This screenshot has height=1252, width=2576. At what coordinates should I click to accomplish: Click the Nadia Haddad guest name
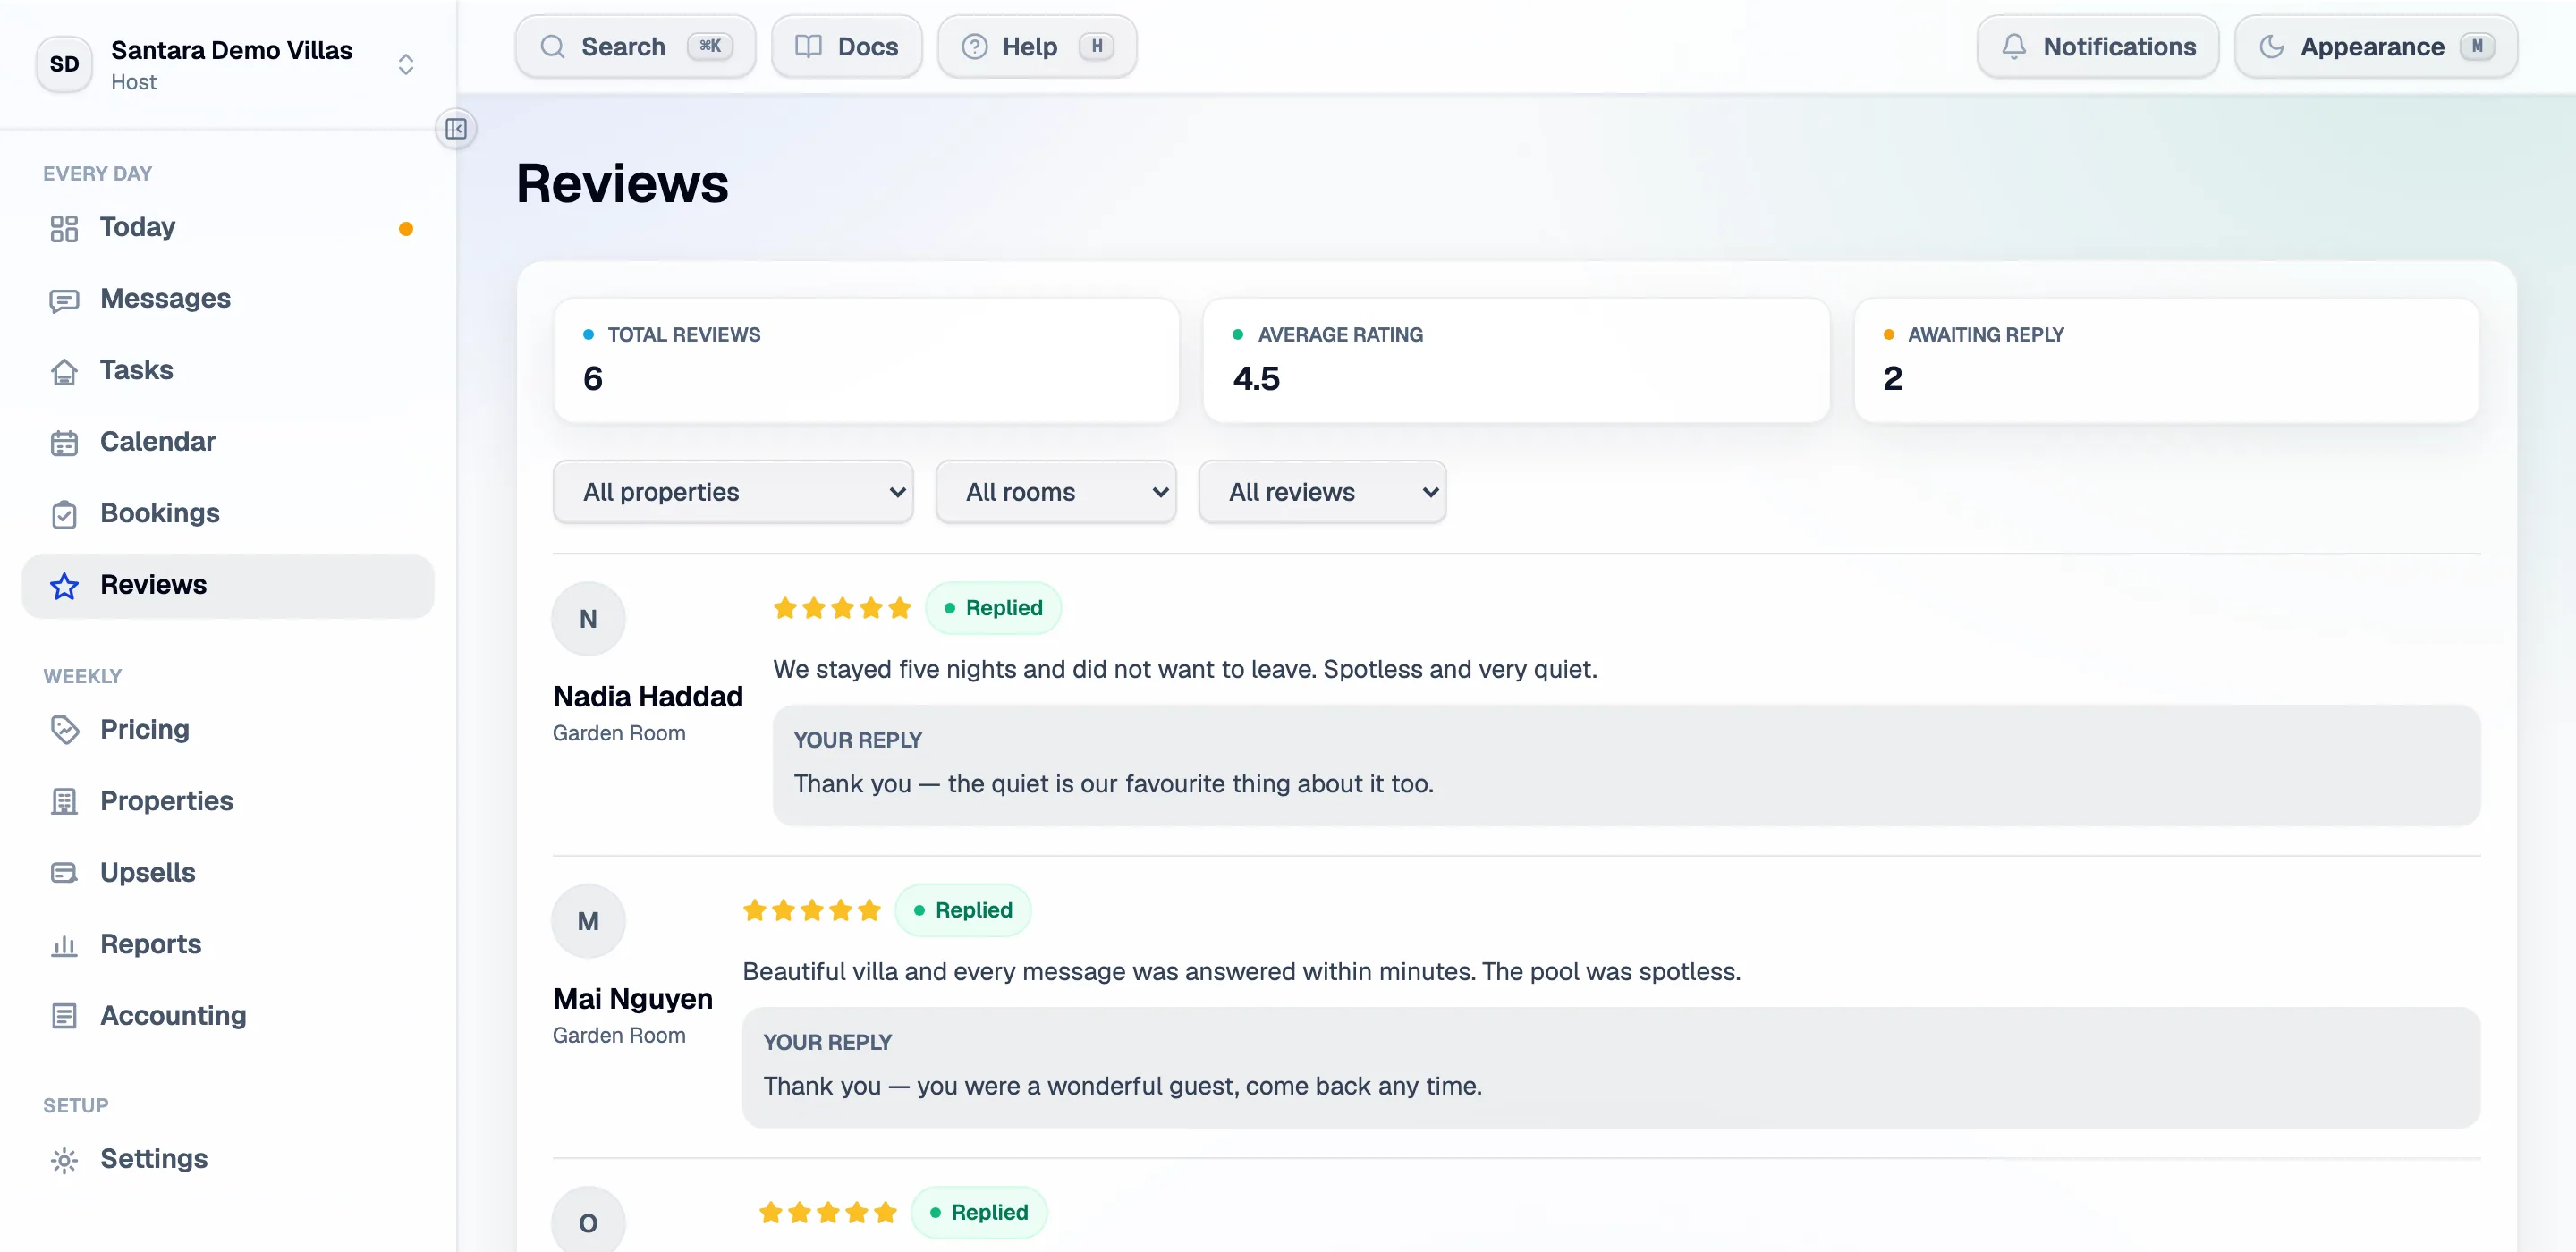click(x=648, y=697)
